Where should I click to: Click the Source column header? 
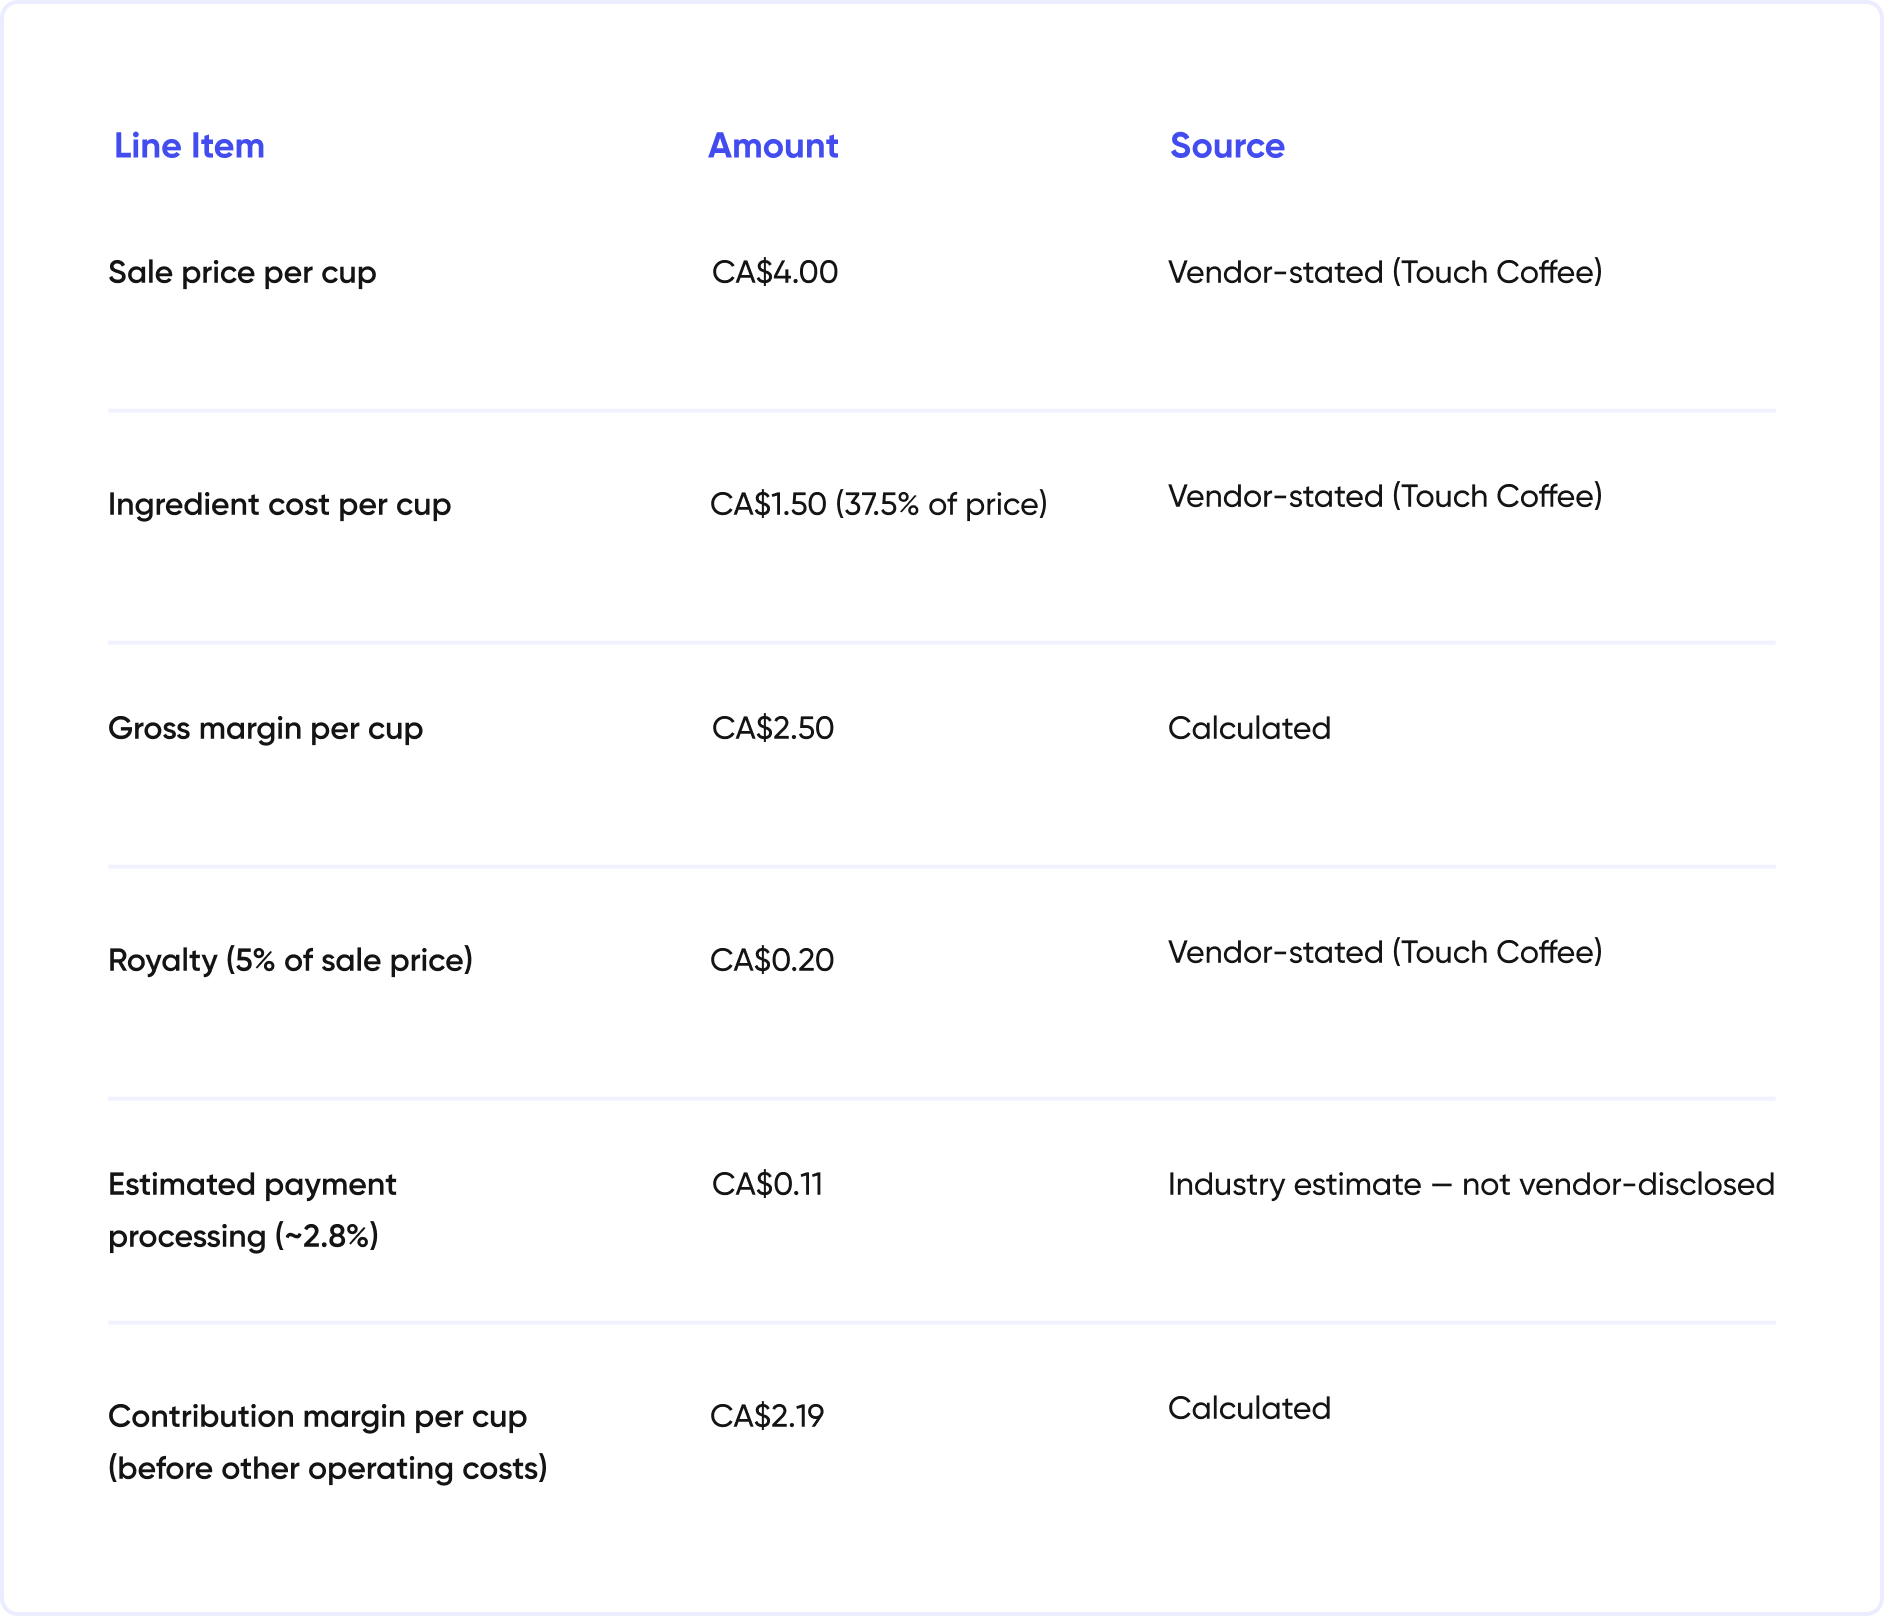click(x=1227, y=146)
